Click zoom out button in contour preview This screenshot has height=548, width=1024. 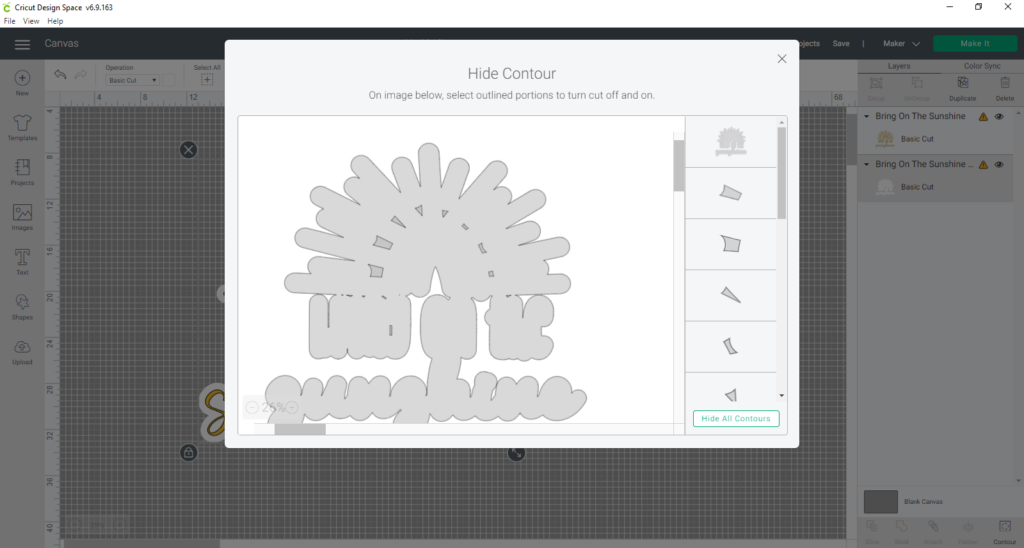[252, 408]
